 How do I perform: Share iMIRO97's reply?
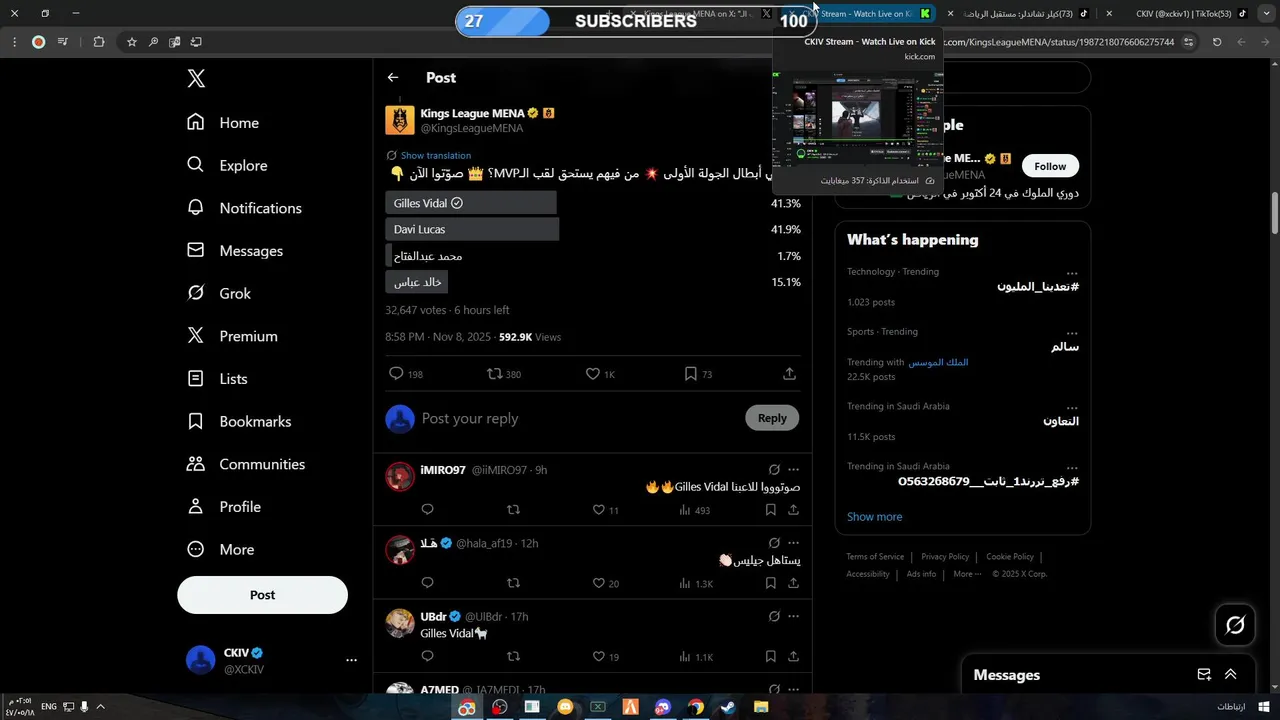click(x=793, y=510)
